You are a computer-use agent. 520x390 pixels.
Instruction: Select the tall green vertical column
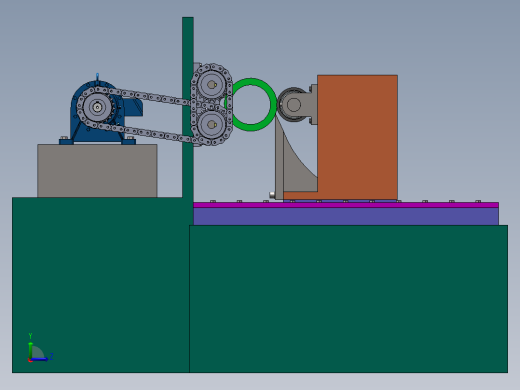[x=188, y=40]
